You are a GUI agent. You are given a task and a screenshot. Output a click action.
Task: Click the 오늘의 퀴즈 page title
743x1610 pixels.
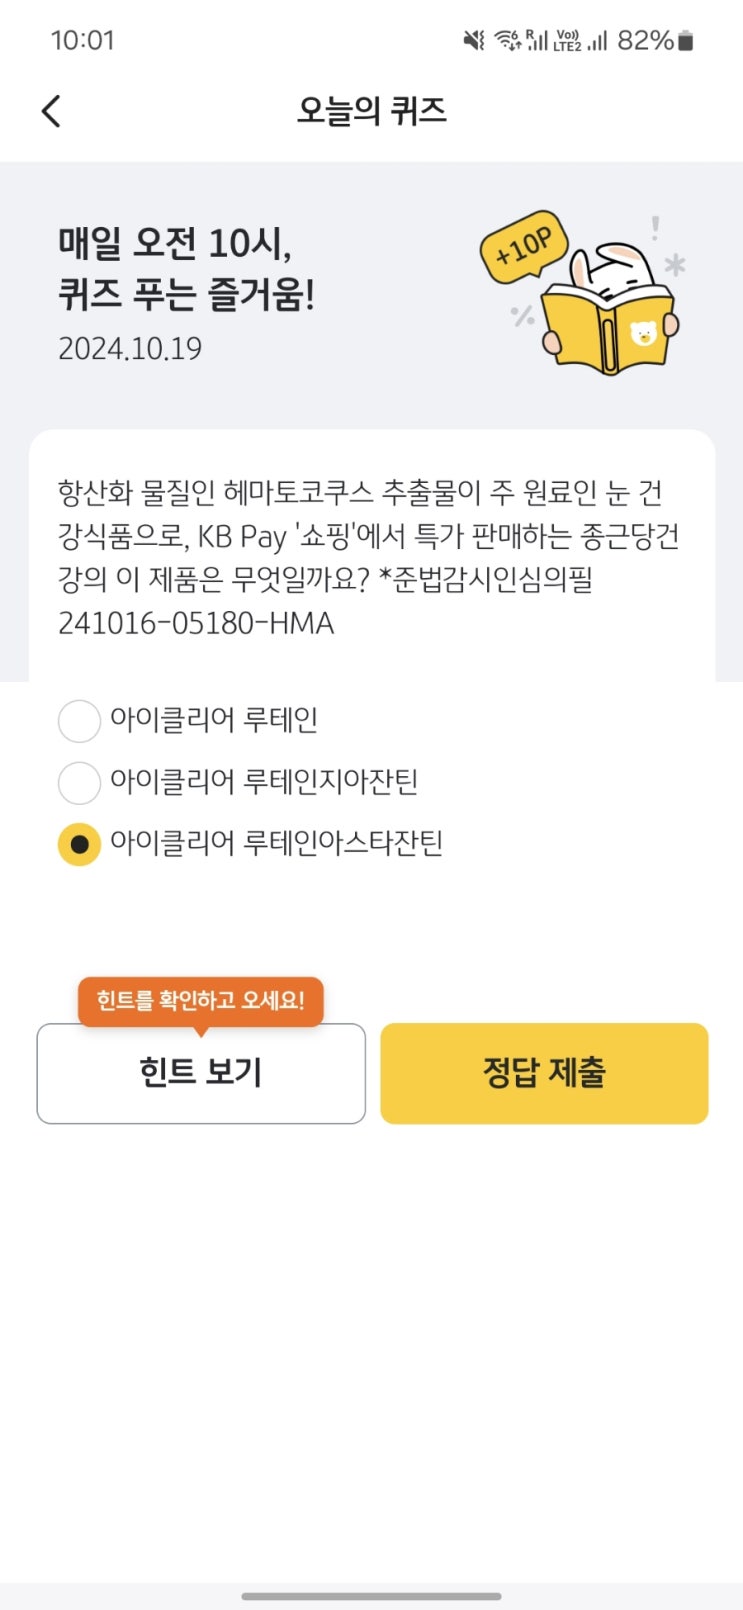click(x=371, y=111)
